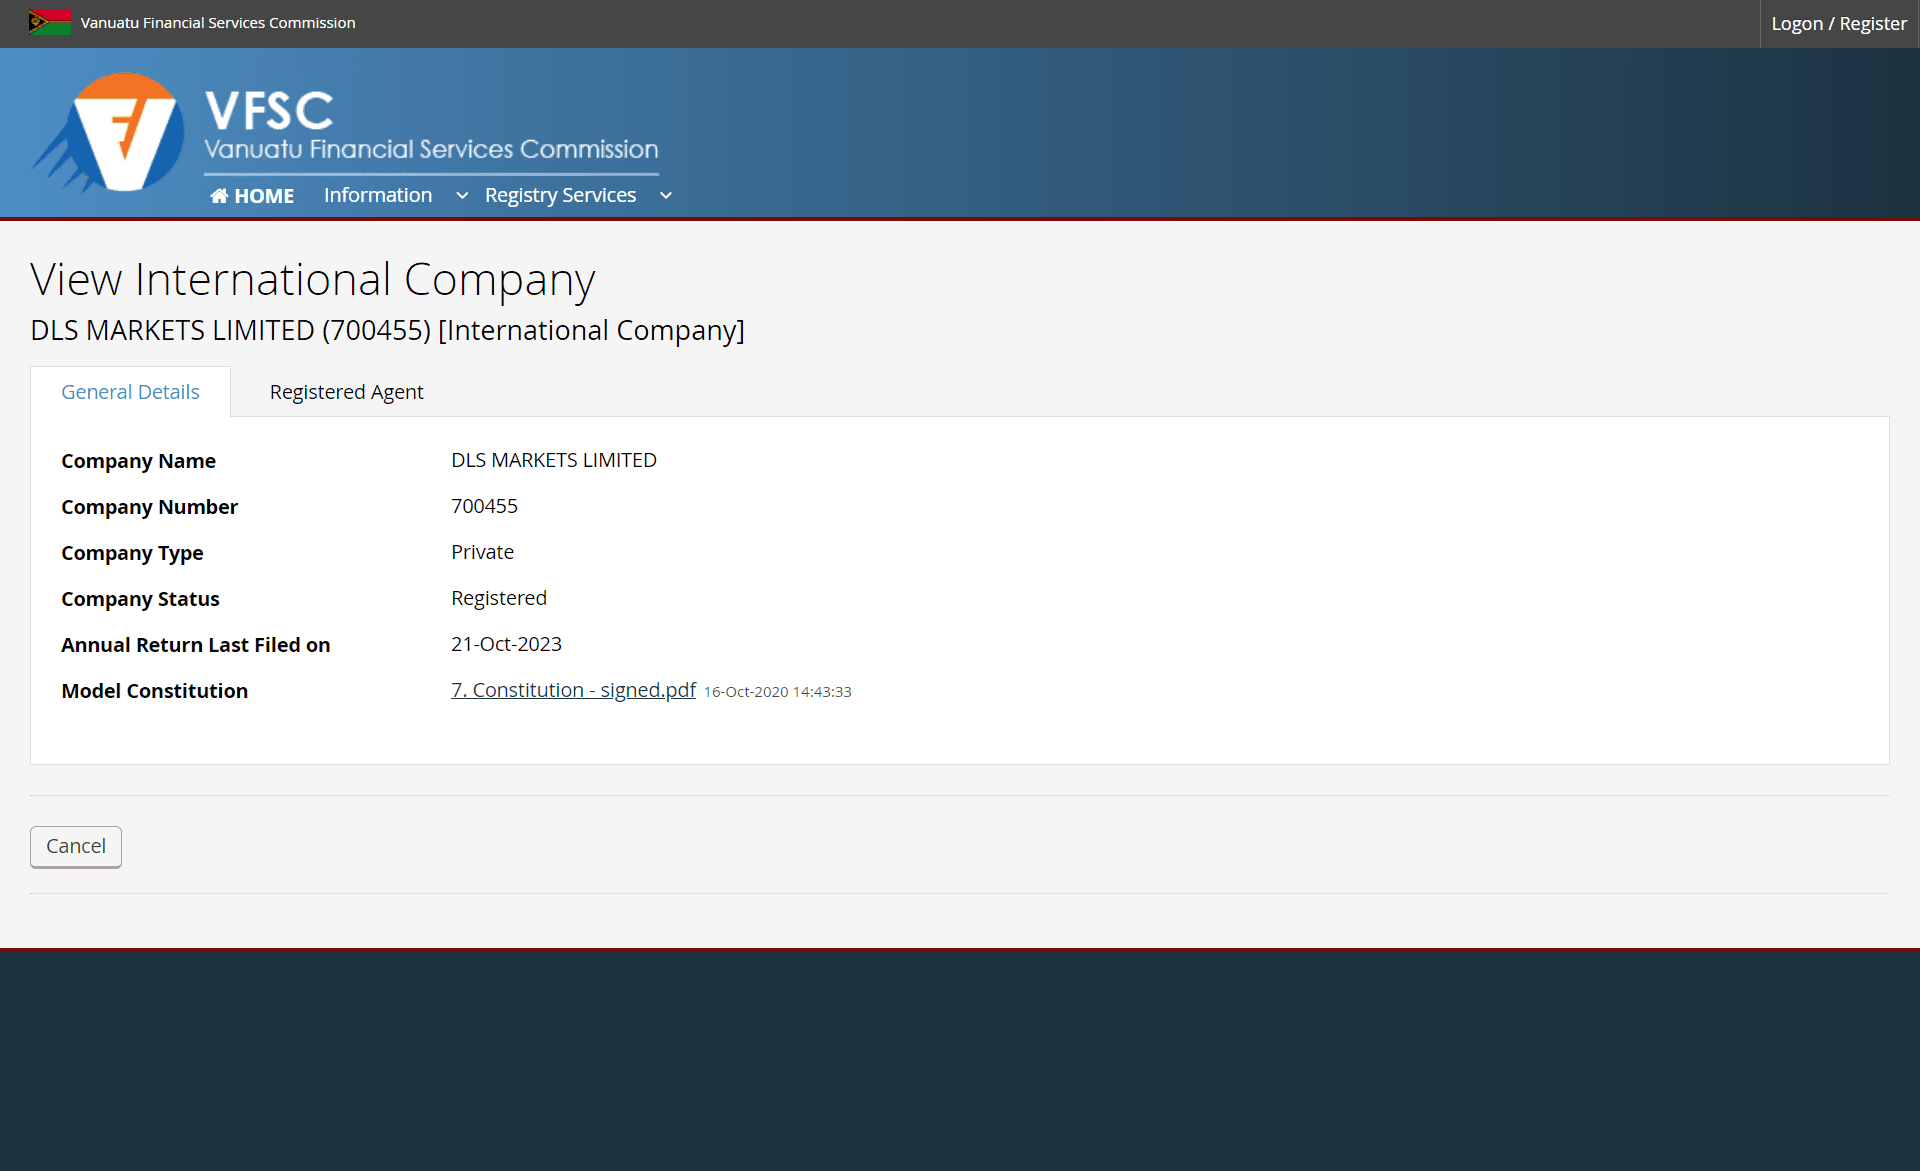Image resolution: width=1920 pixels, height=1171 pixels.
Task: Open the Constitution signed PDF
Action: [573, 690]
